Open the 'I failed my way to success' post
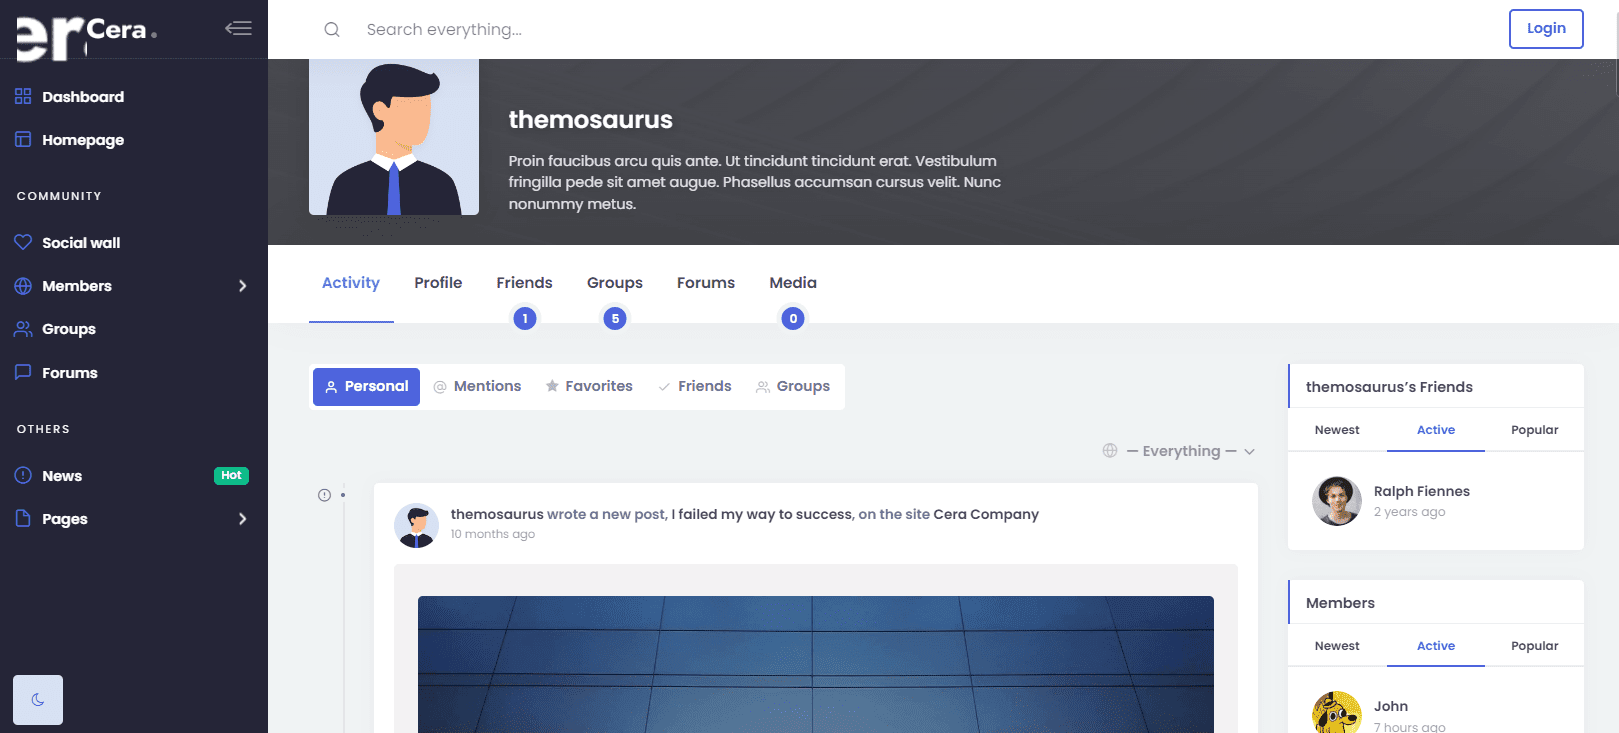This screenshot has width=1619, height=733. coord(761,514)
